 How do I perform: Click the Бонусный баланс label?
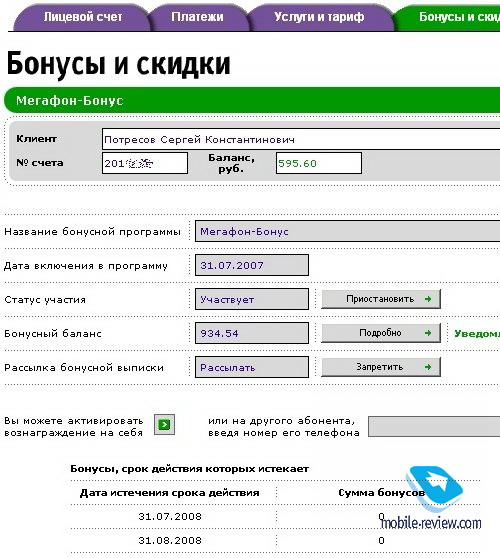coord(53,334)
